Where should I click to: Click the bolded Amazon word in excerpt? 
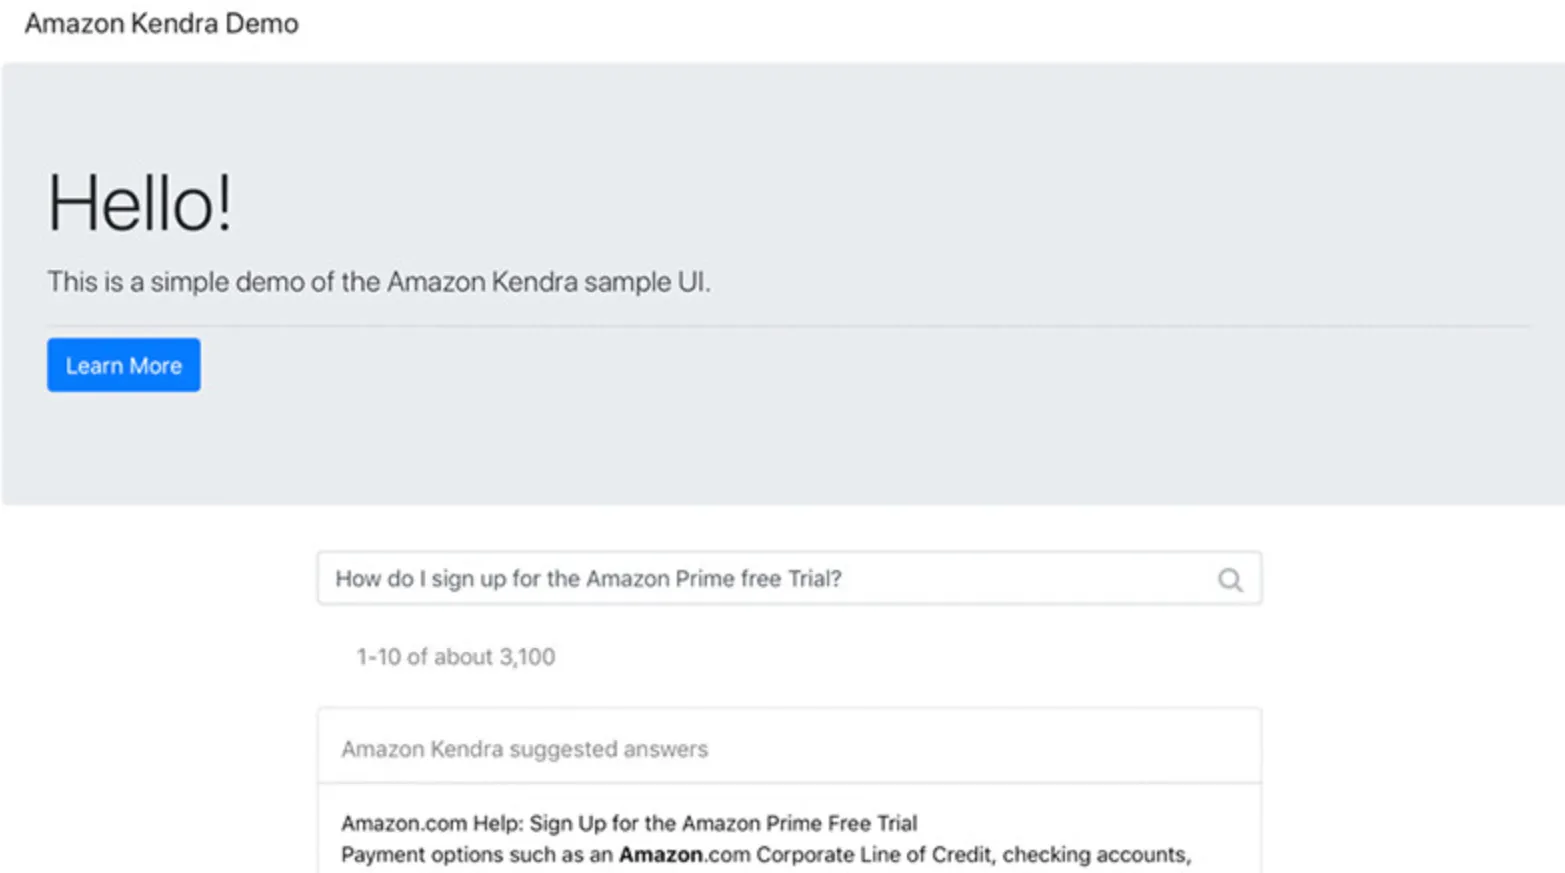[x=660, y=855]
